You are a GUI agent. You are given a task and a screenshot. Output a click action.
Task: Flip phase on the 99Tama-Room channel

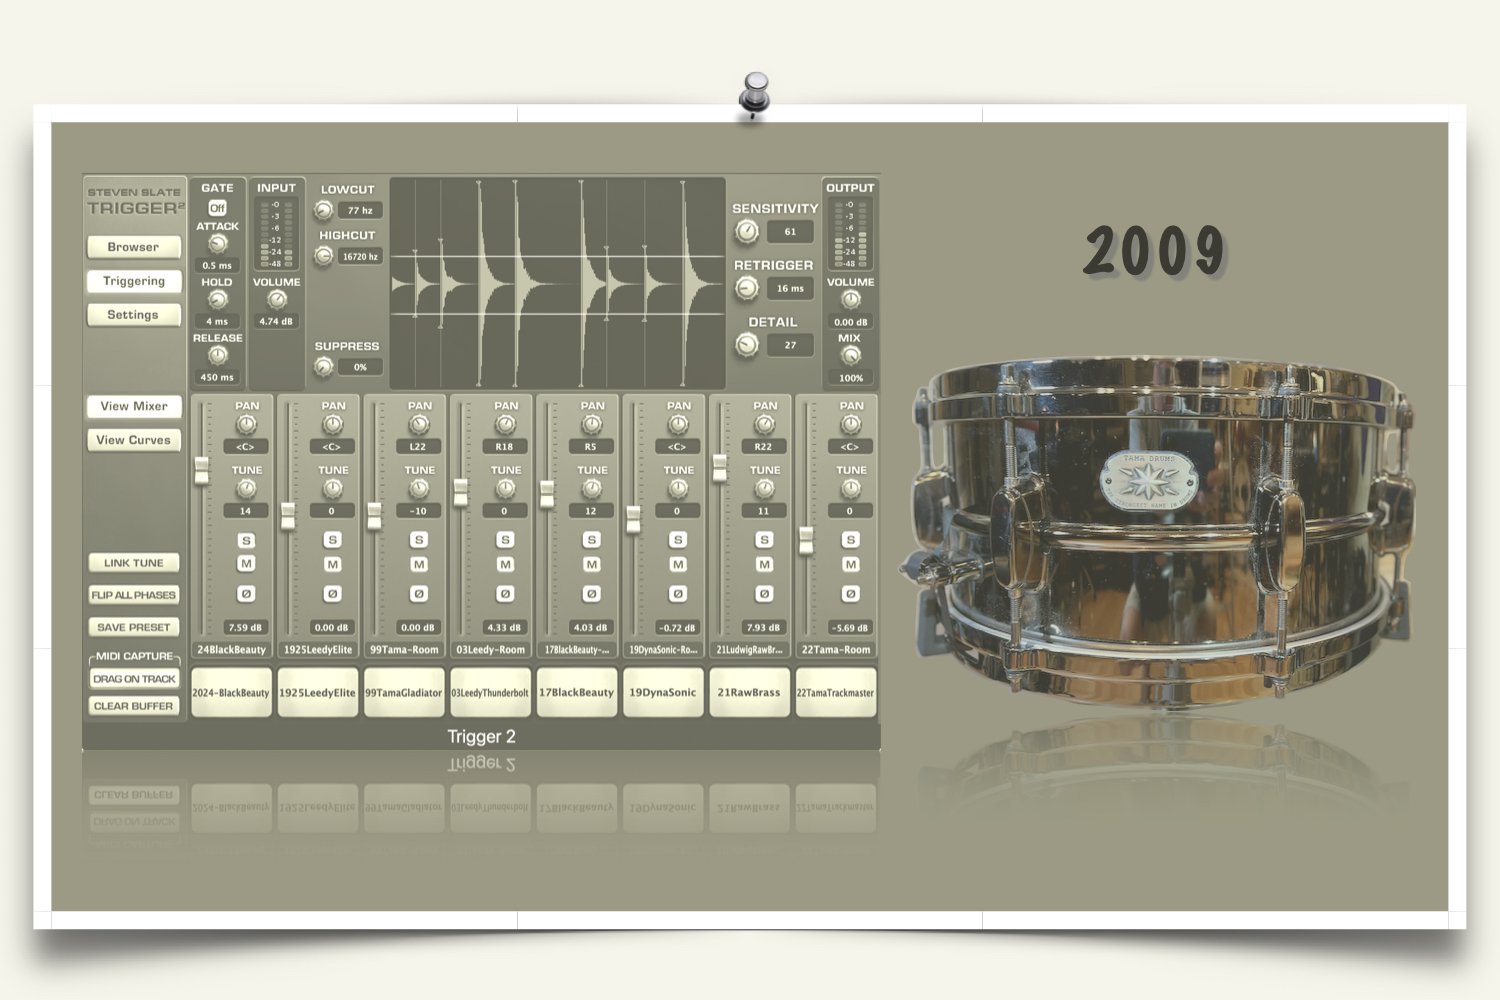click(x=419, y=594)
